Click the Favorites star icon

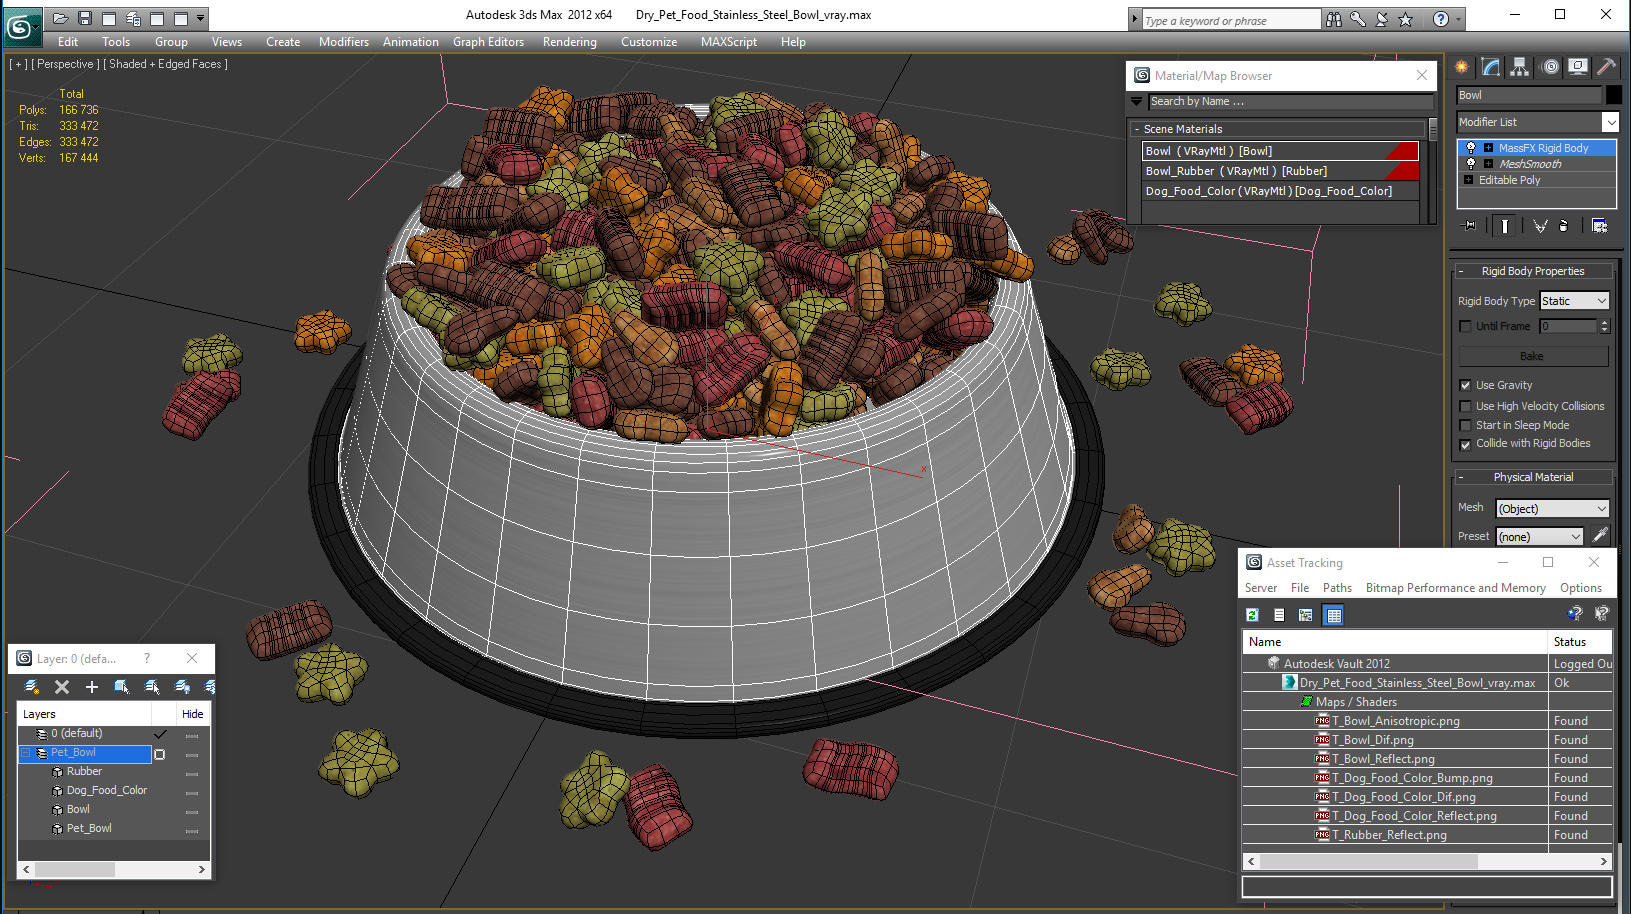click(x=1405, y=19)
